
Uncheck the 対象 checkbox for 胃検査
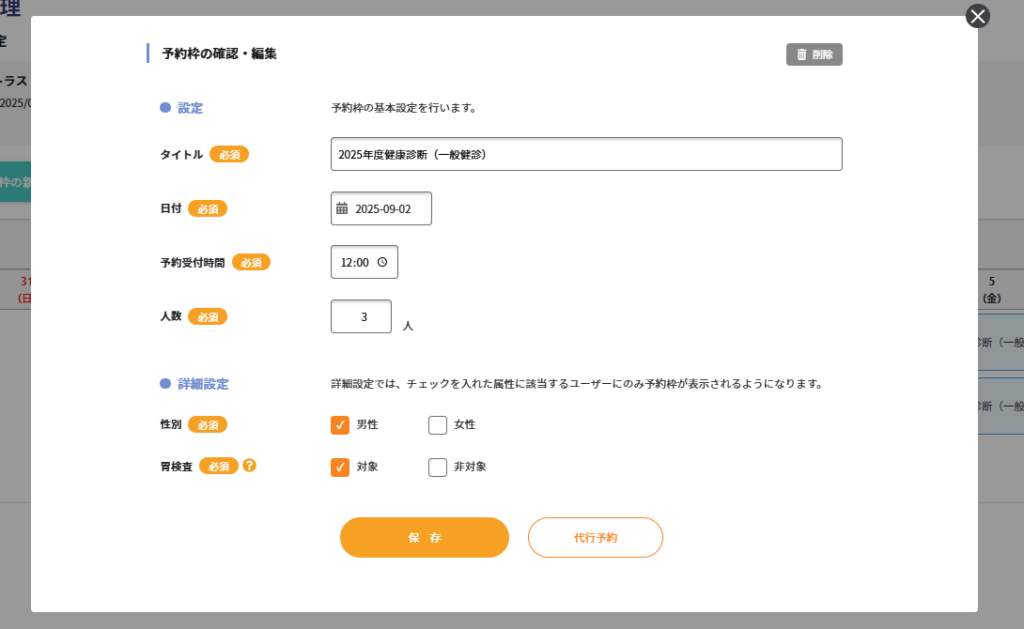340,467
